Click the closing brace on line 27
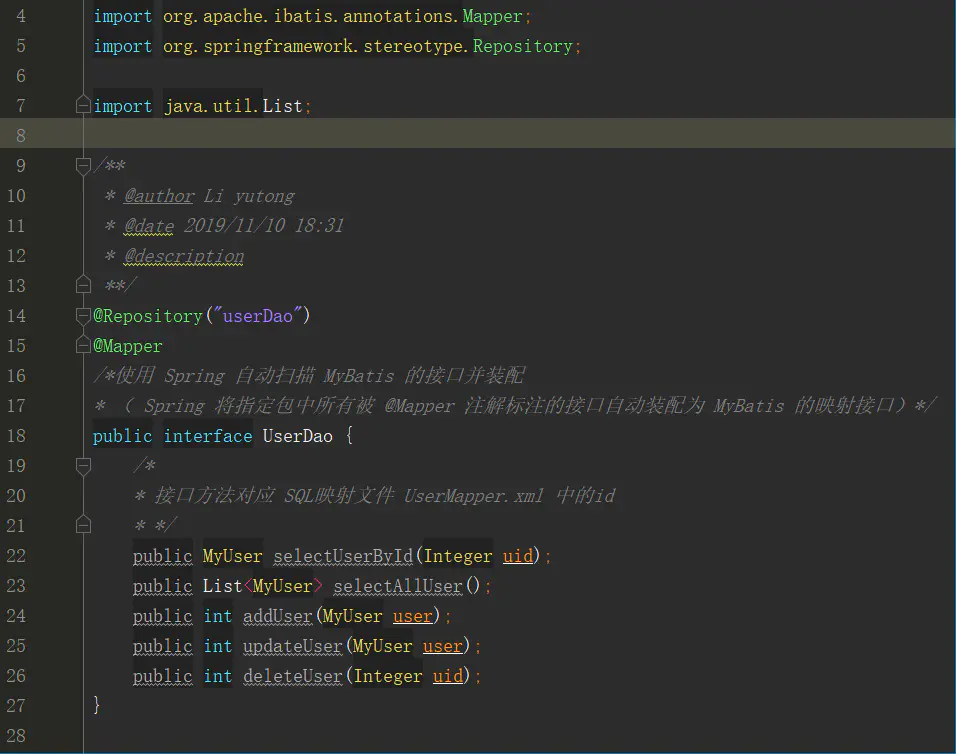 pos(96,705)
